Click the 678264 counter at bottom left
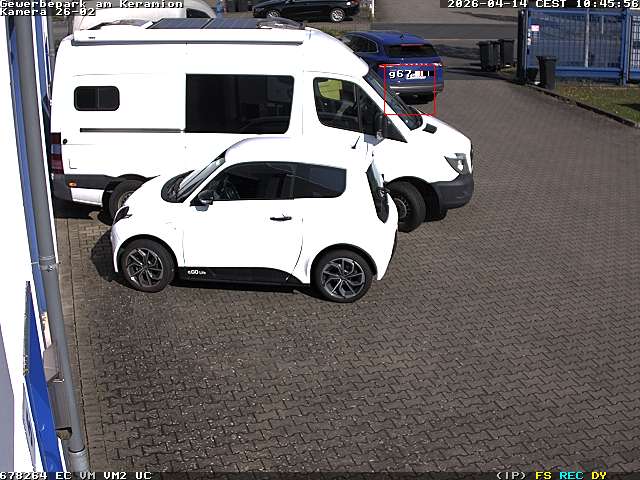The height and width of the screenshot is (480, 640). coord(24,475)
